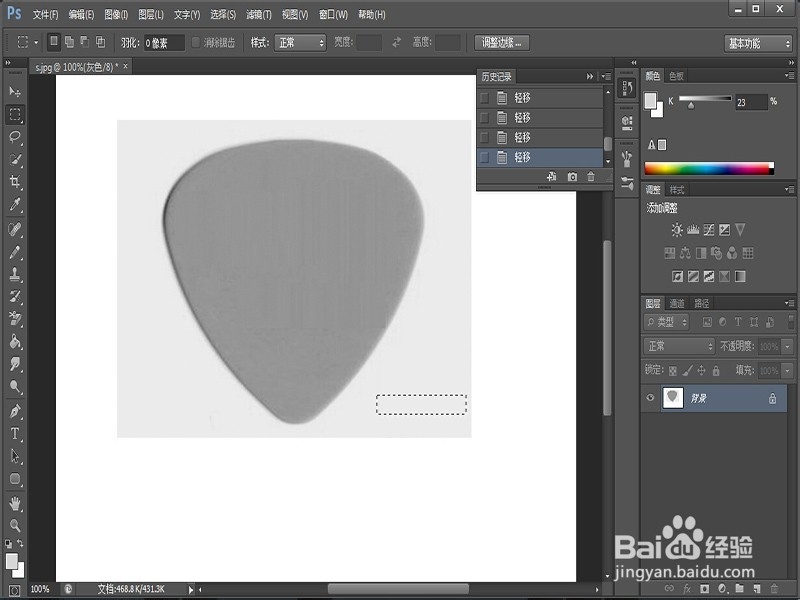Select the Healing Brush tool
This screenshot has width=800, height=600.
click(x=15, y=230)
